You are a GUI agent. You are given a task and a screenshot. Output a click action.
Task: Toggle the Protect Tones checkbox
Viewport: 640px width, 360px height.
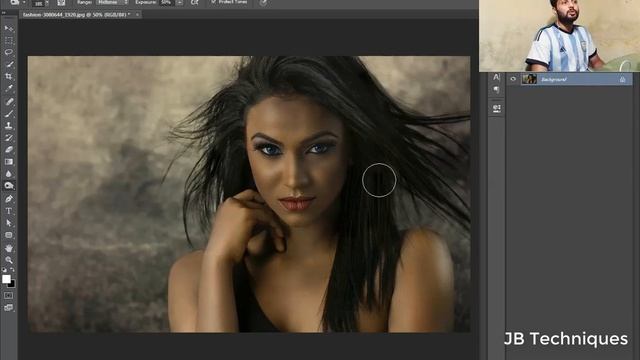point(213,2)
